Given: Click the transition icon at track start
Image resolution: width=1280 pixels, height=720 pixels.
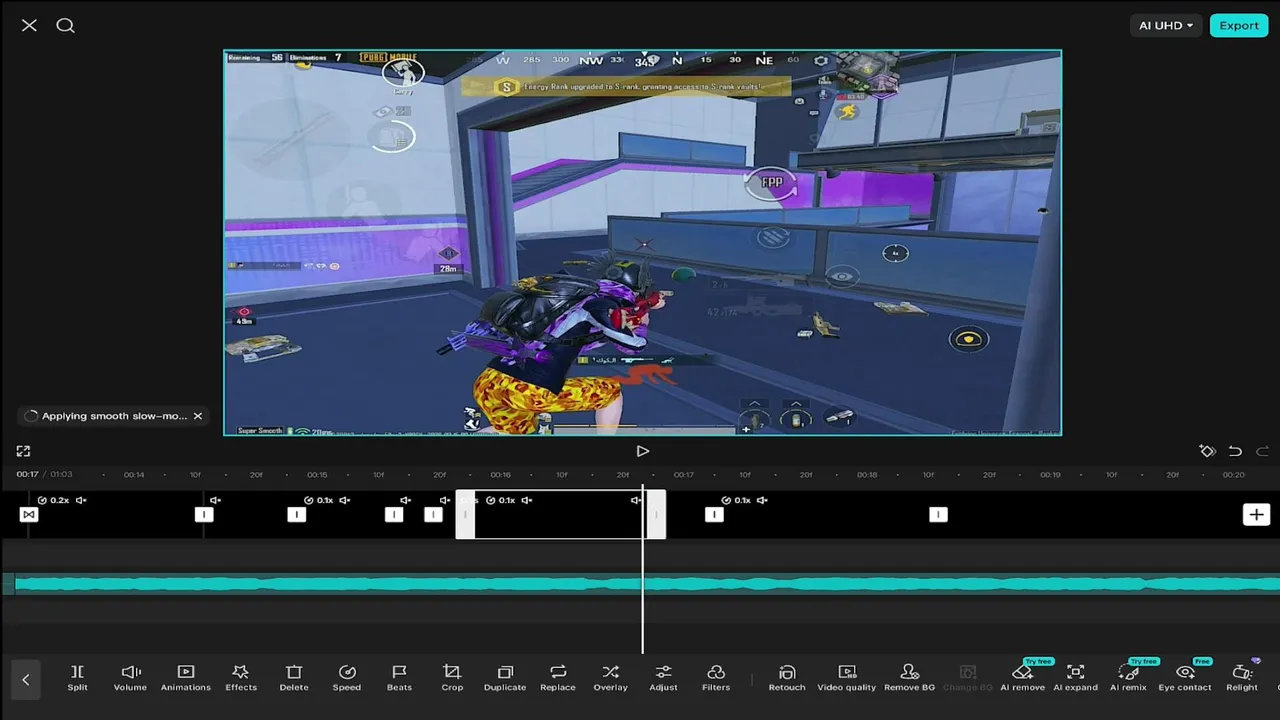Looking at the screenshot, I should [x=28, y=514].
